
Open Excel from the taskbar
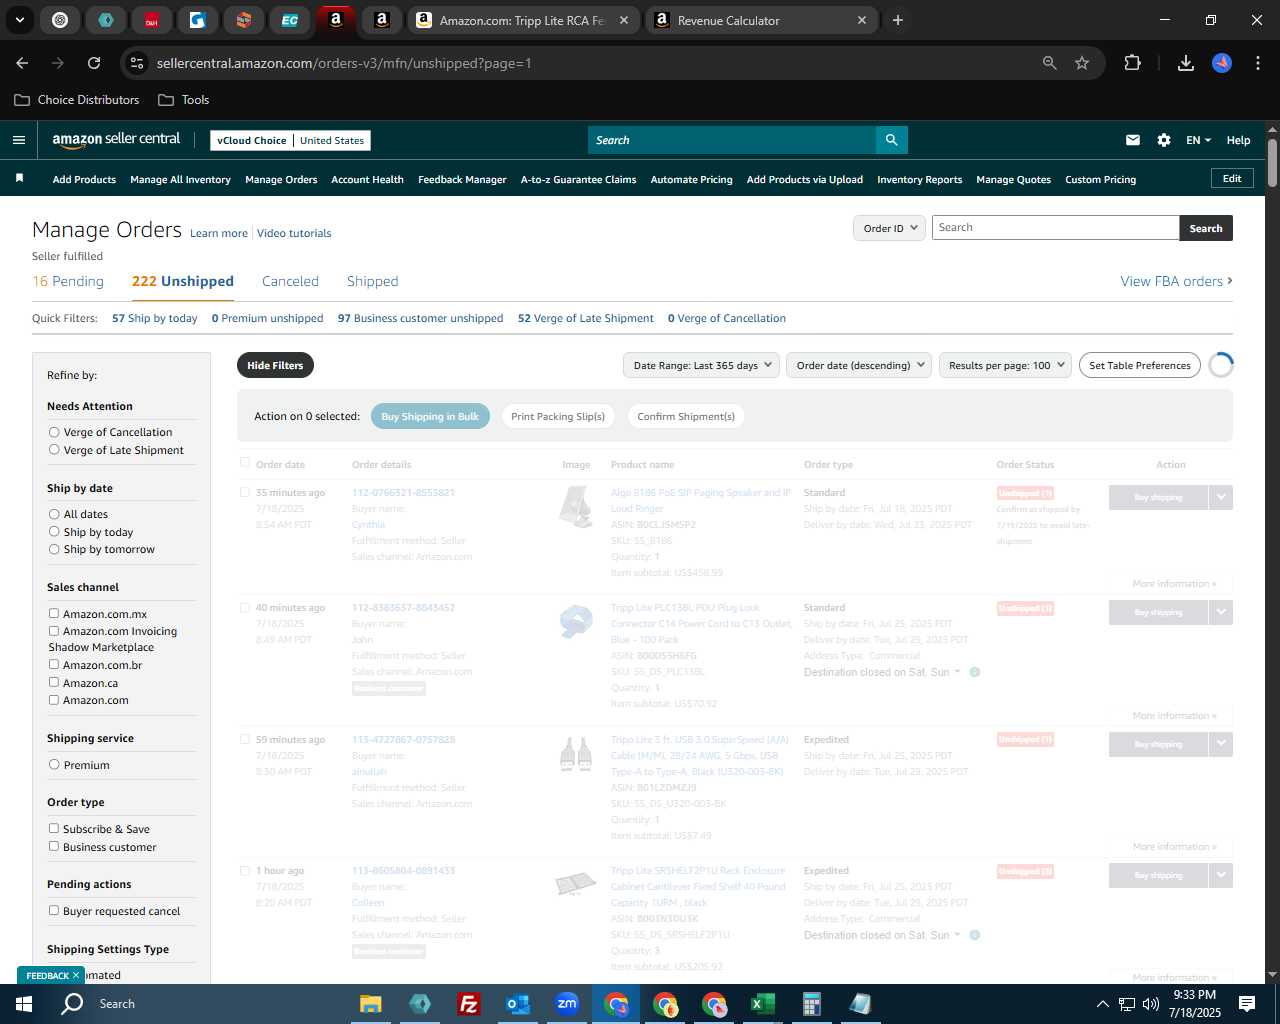pos(762,1004)
